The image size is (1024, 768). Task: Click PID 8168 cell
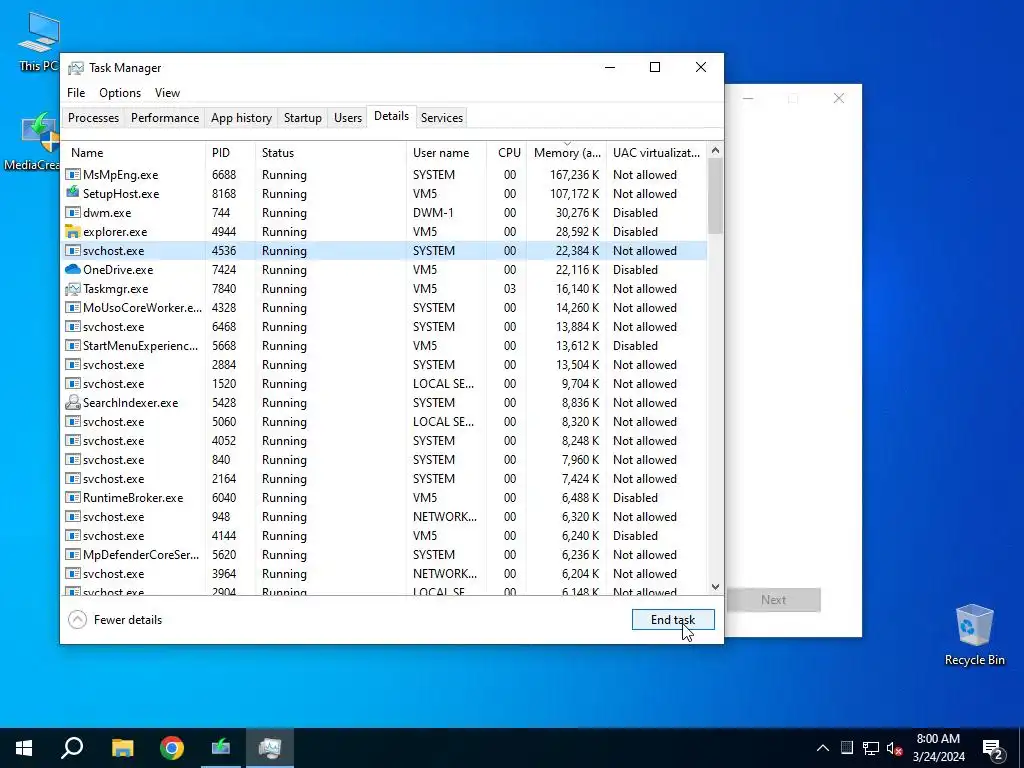(224, 194)
